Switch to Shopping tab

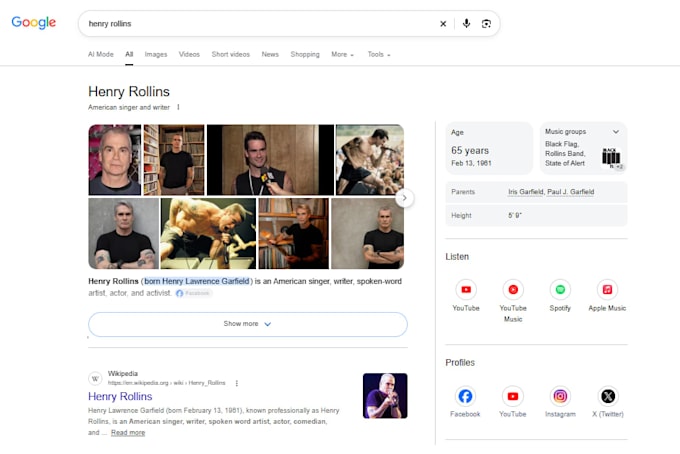tap(305, 55)
